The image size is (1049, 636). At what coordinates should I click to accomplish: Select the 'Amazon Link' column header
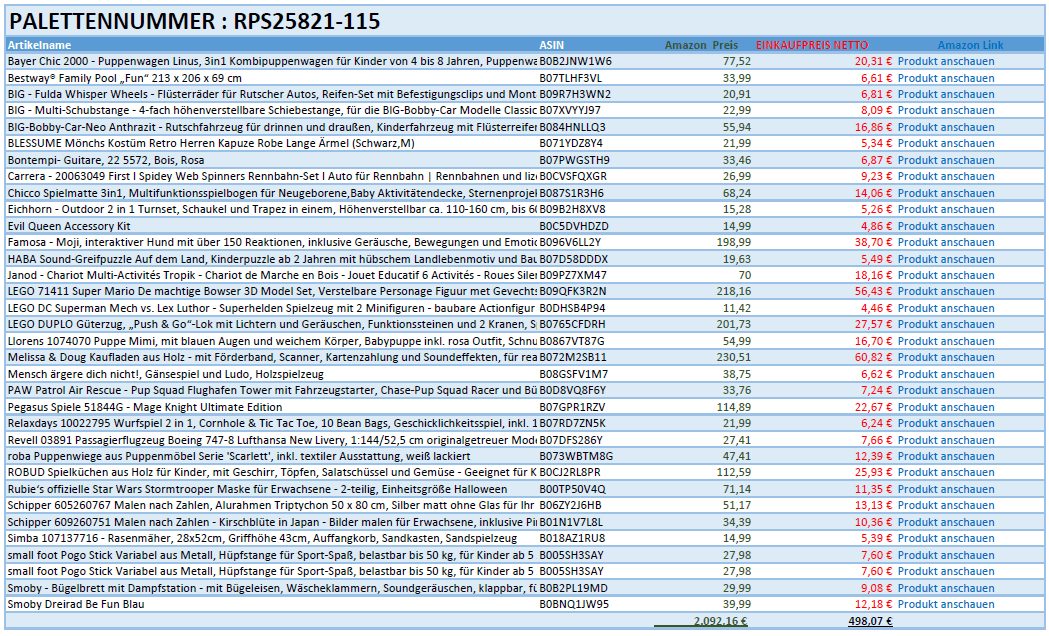click(x=970, y=45)
